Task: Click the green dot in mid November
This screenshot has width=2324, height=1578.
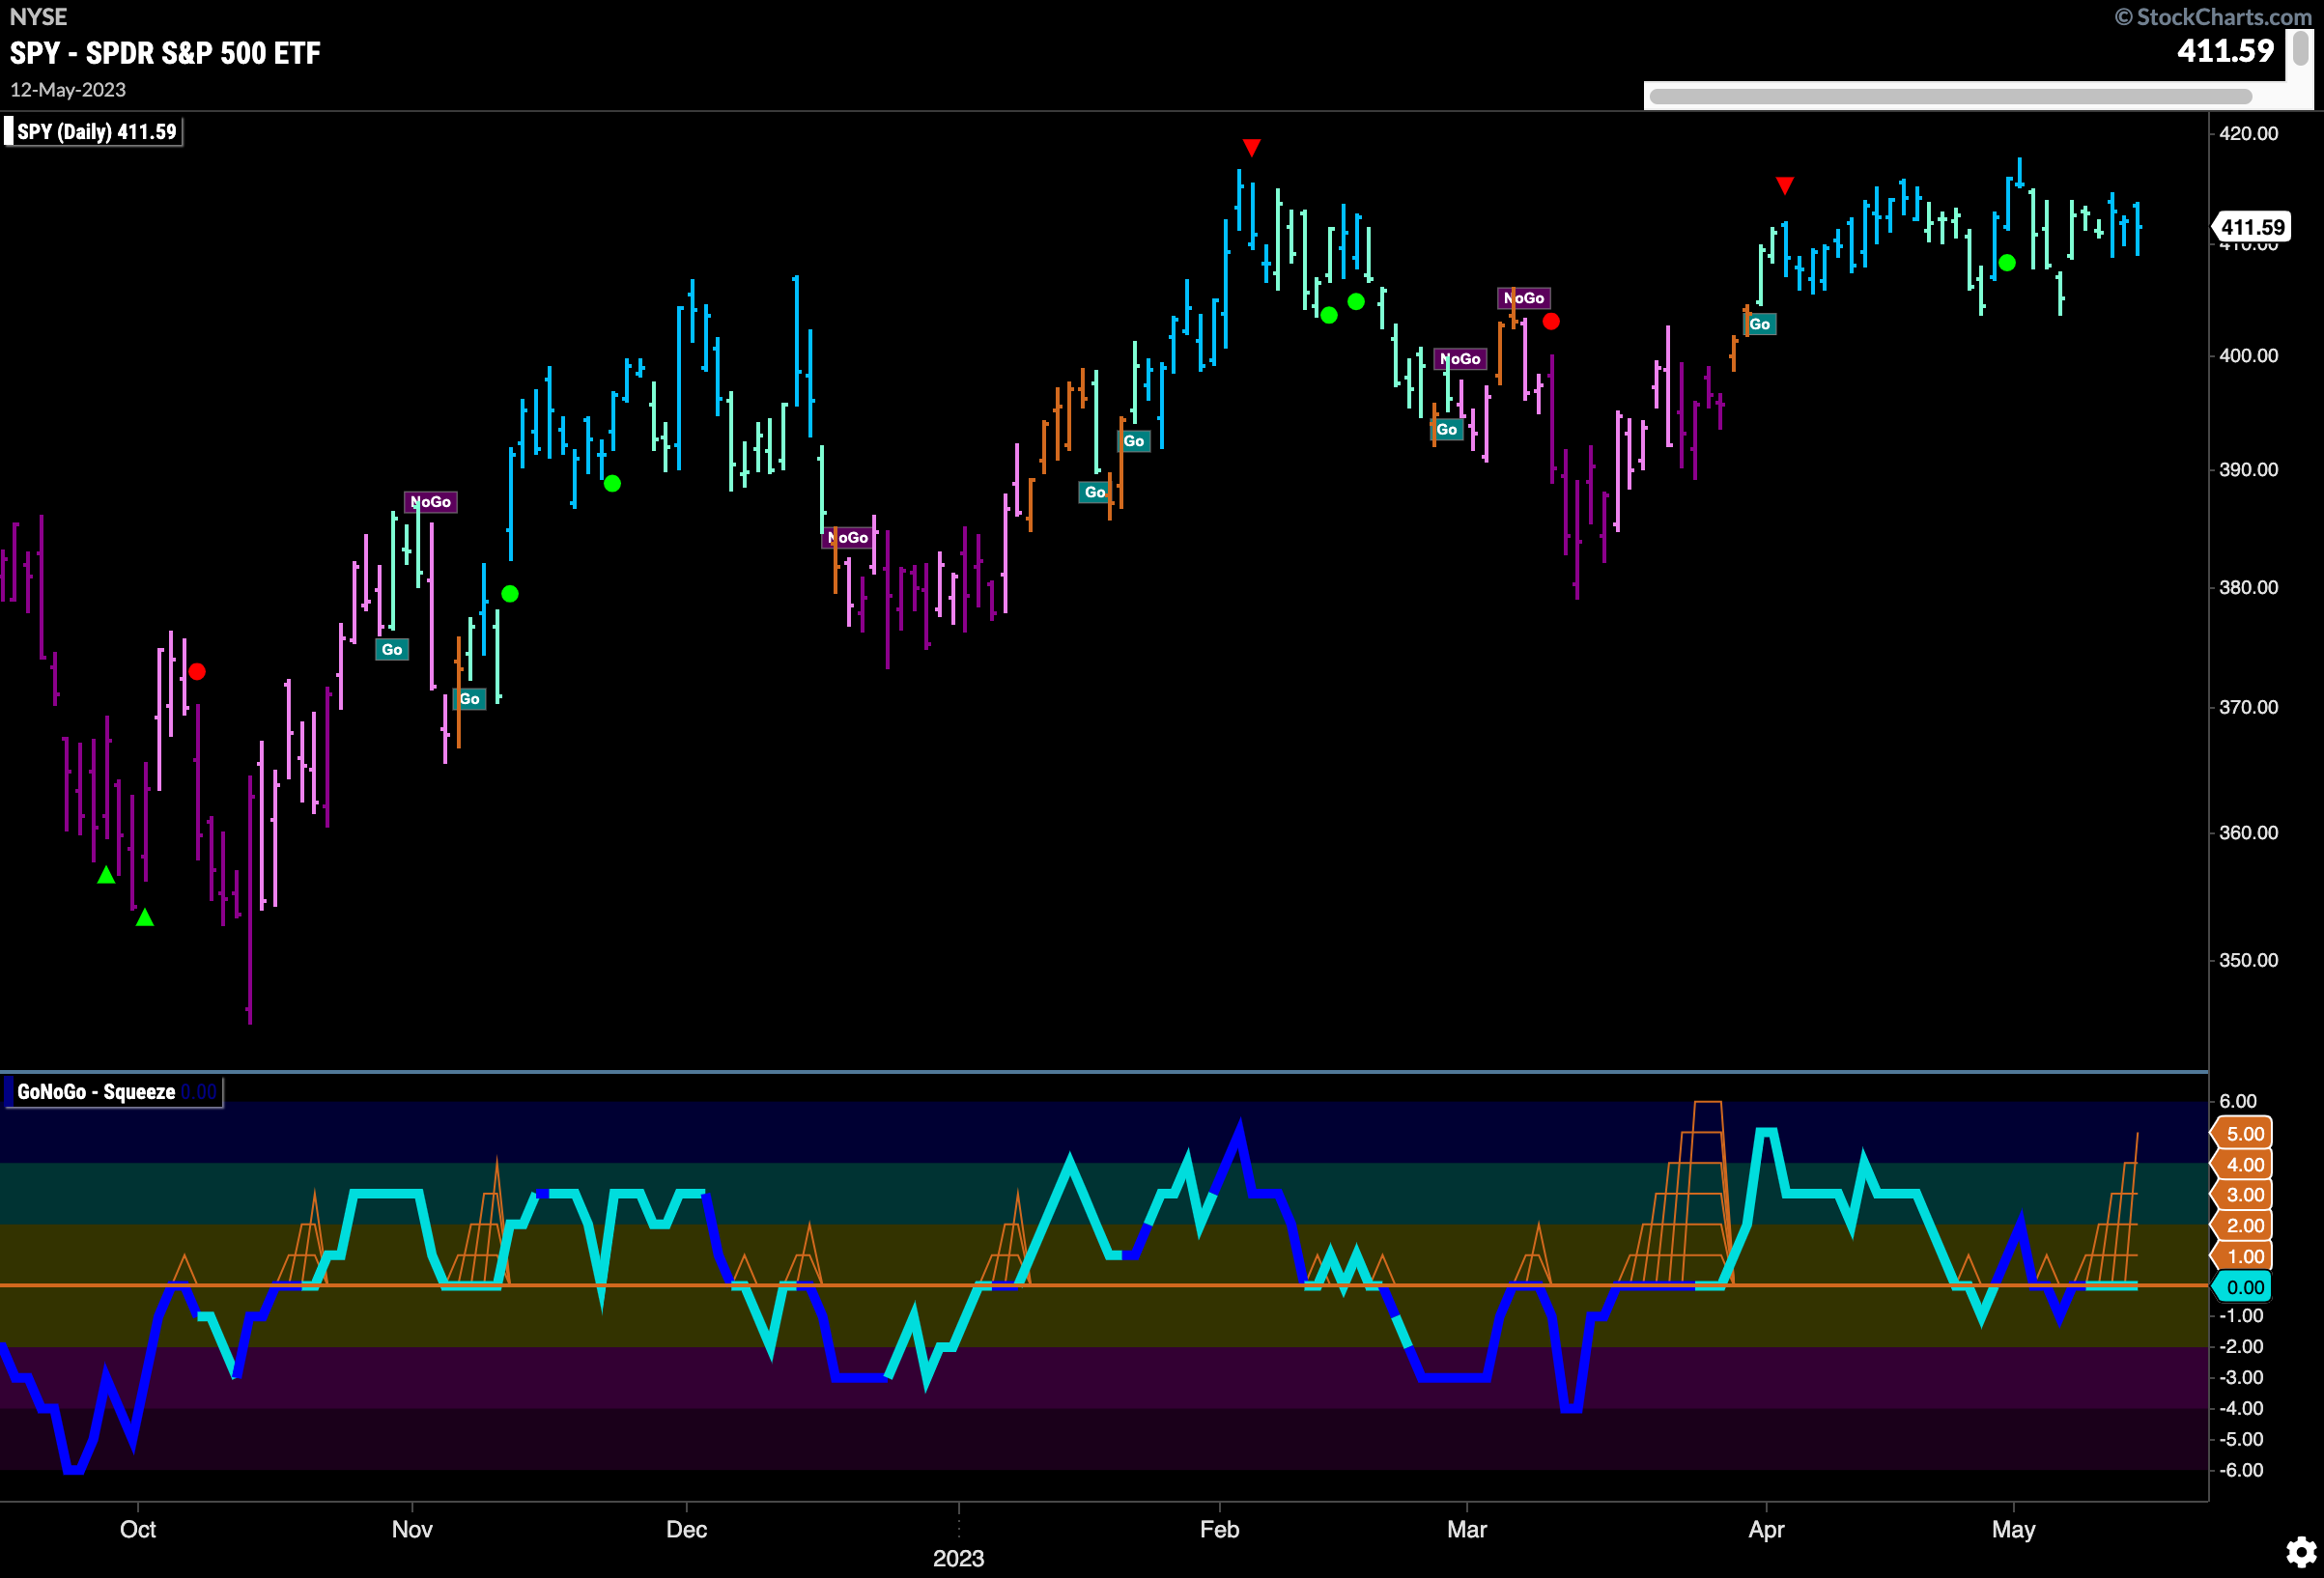Action: pyautogui.click(x=510, y=594)
